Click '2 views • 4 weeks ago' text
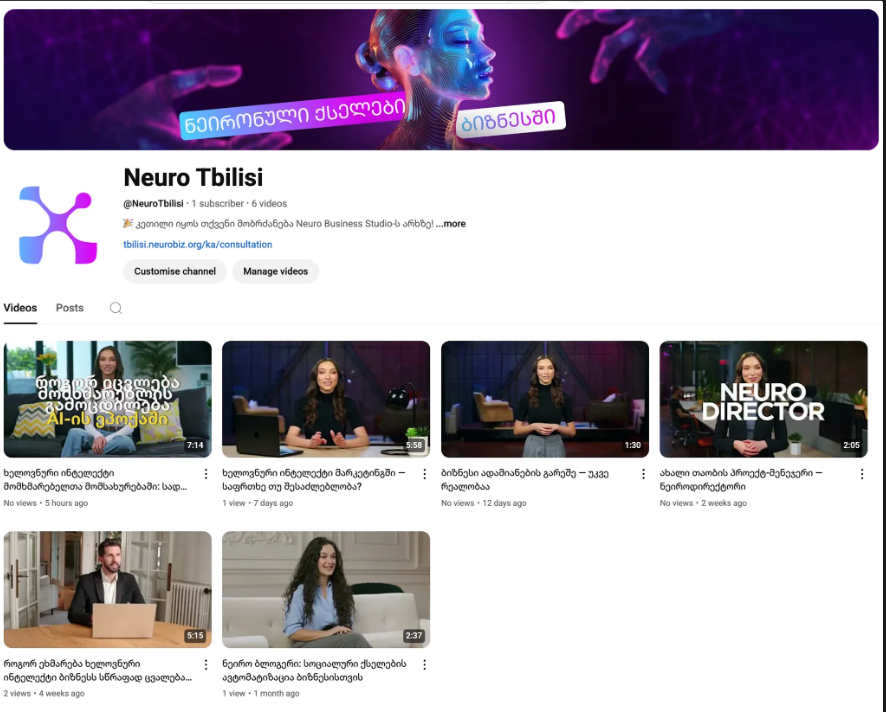 44,693
